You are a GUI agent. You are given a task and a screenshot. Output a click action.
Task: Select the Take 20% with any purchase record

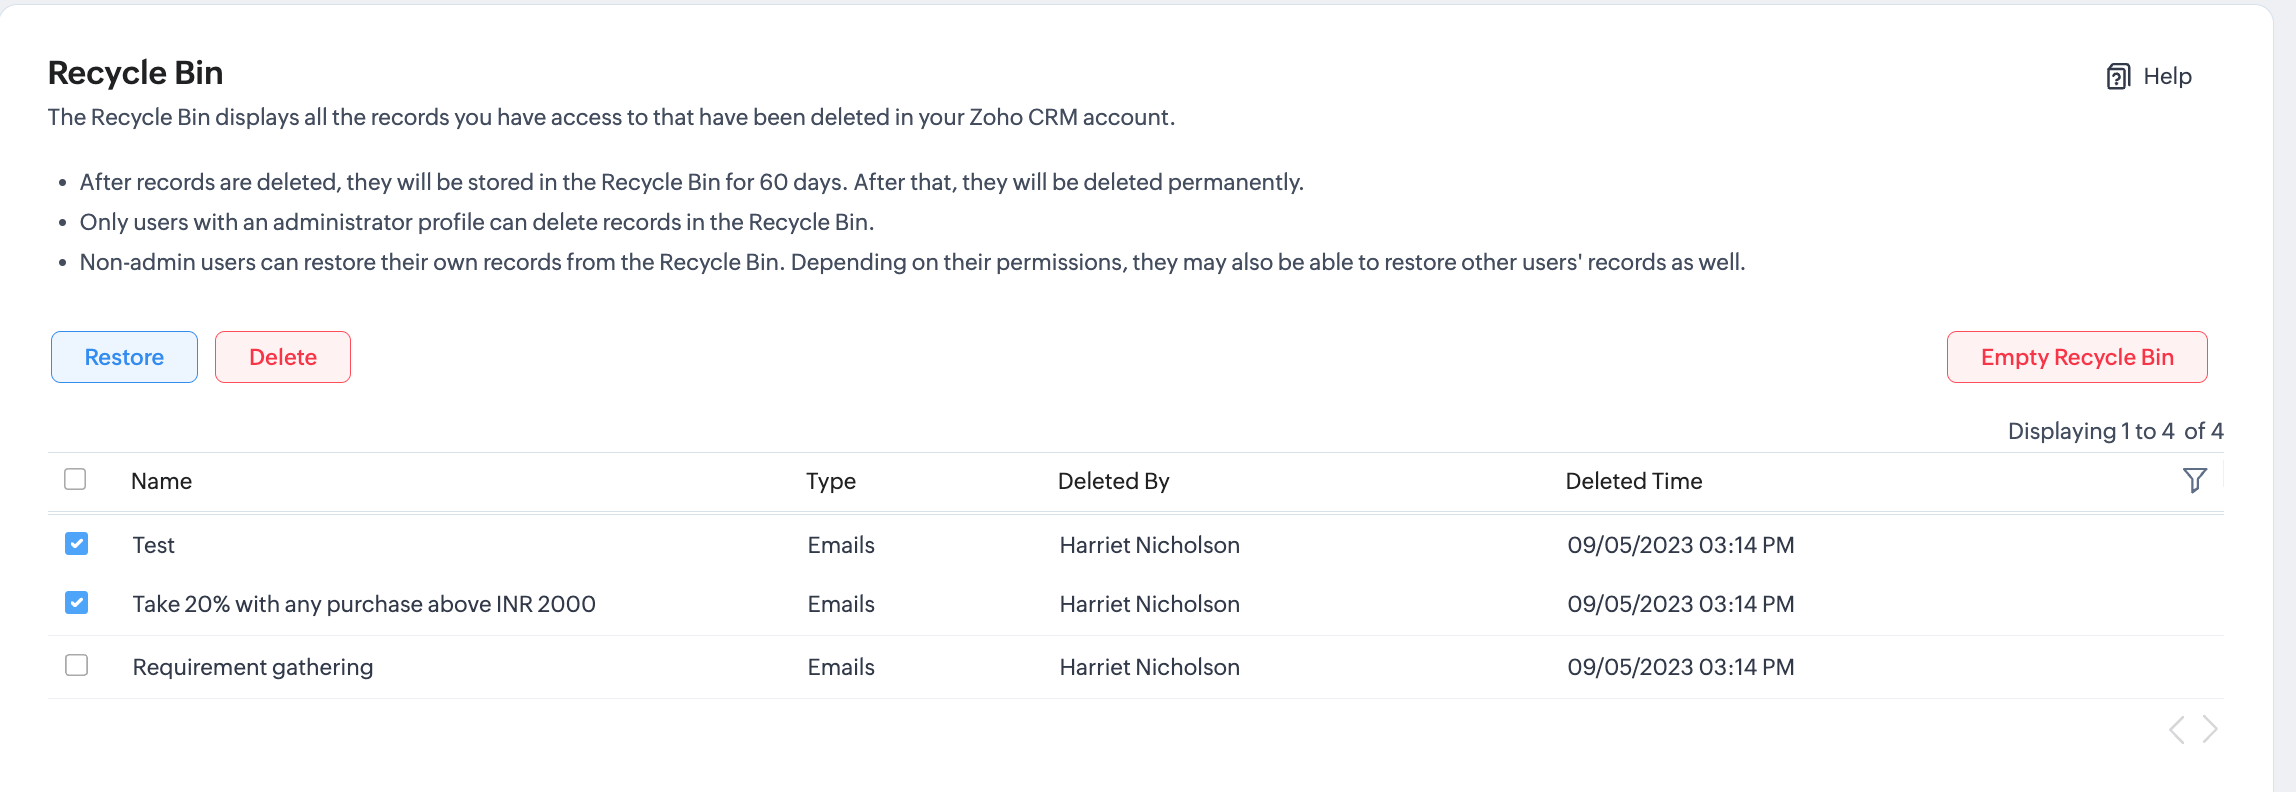pos(364,604)
